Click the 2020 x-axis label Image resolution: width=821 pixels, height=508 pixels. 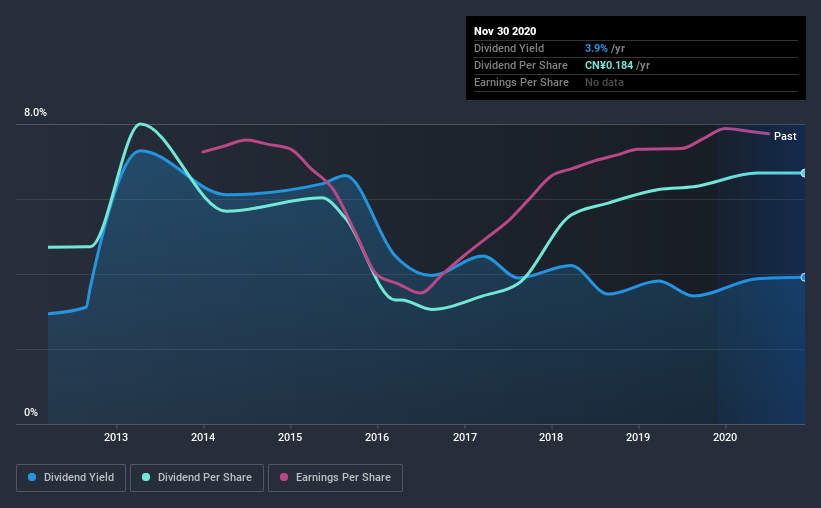coord(725,437)
